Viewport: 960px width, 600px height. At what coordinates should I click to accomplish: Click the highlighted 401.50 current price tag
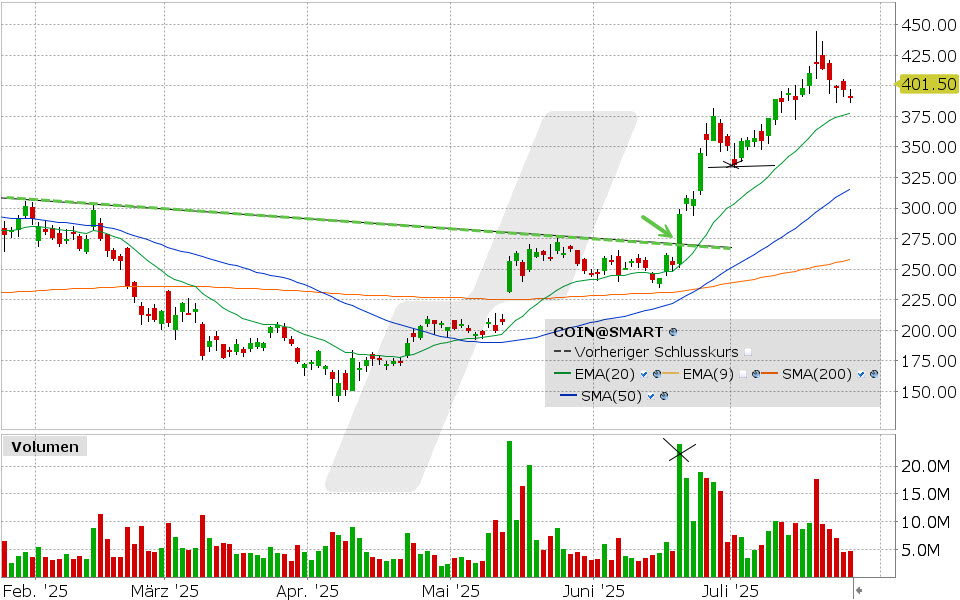[x=928, y=84]
